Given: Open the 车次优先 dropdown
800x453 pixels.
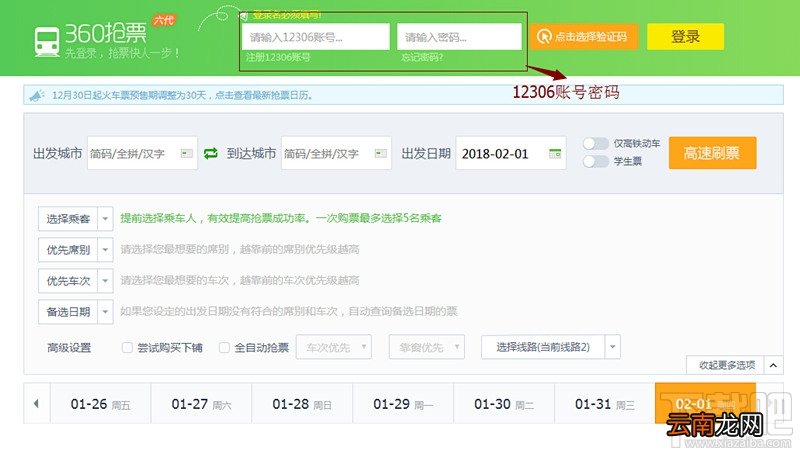Looking at the screenshot, I should [334, 347].
